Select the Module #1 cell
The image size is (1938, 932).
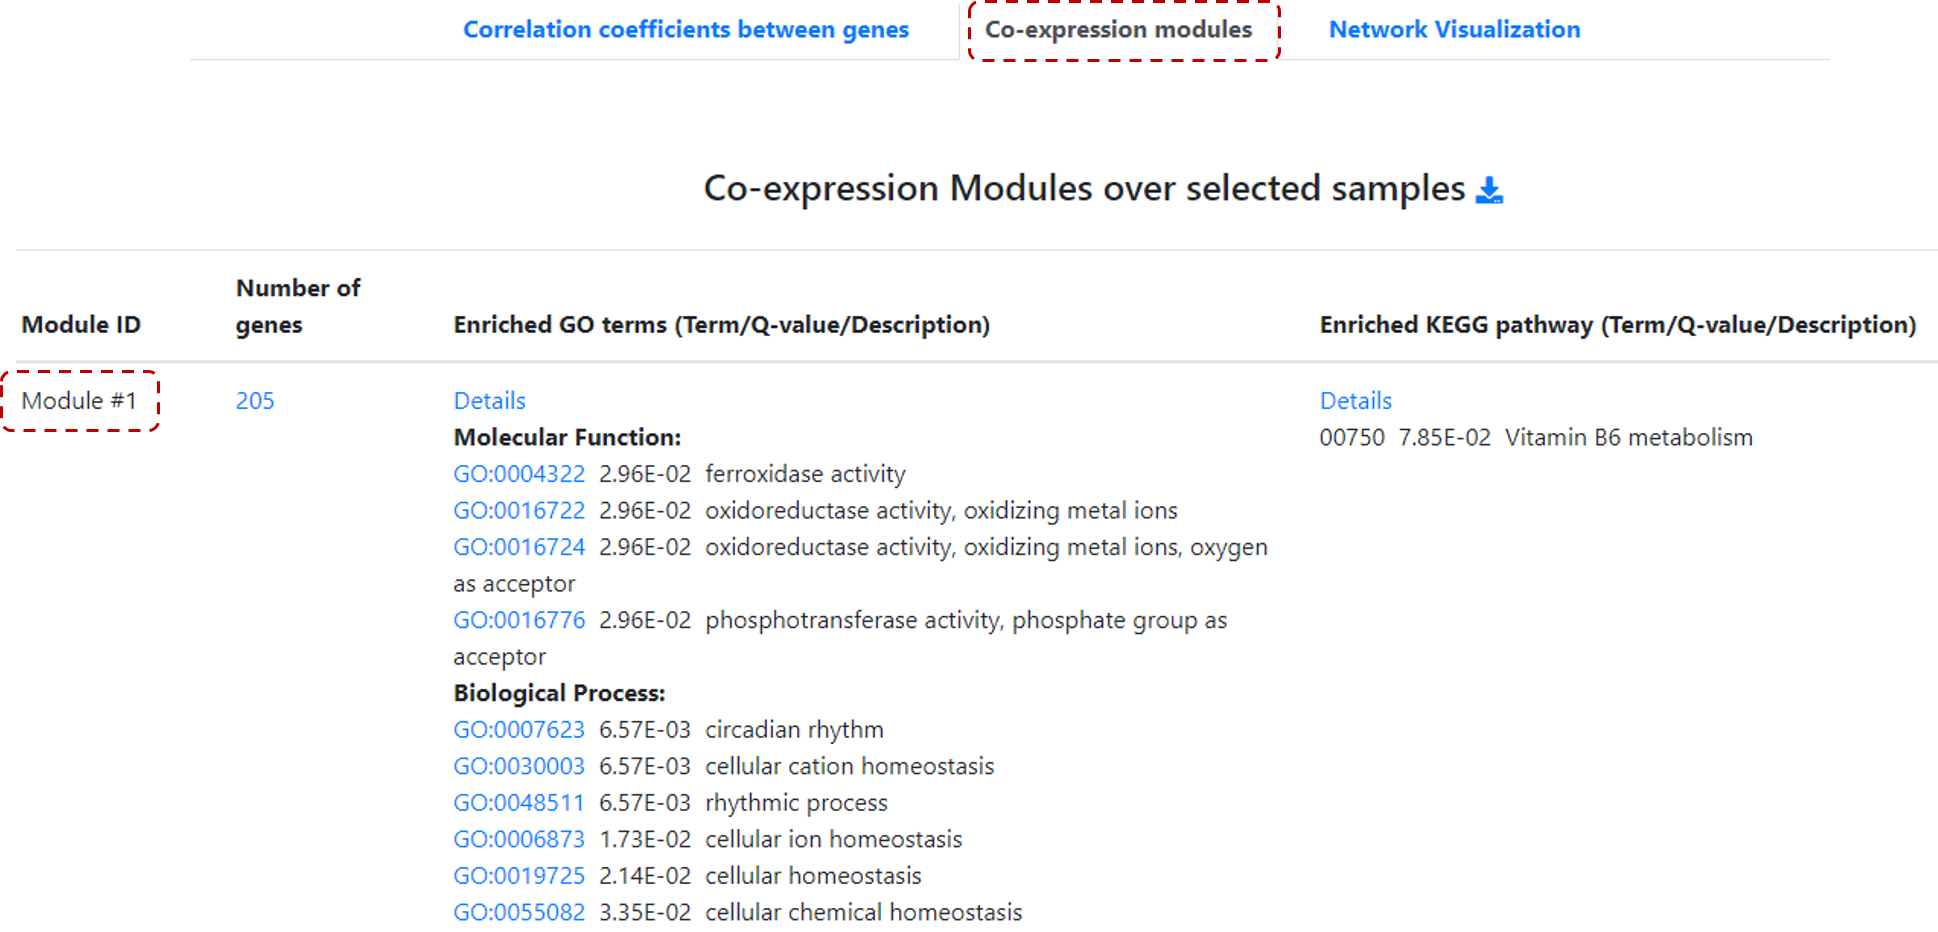click(x=79, y=401)
